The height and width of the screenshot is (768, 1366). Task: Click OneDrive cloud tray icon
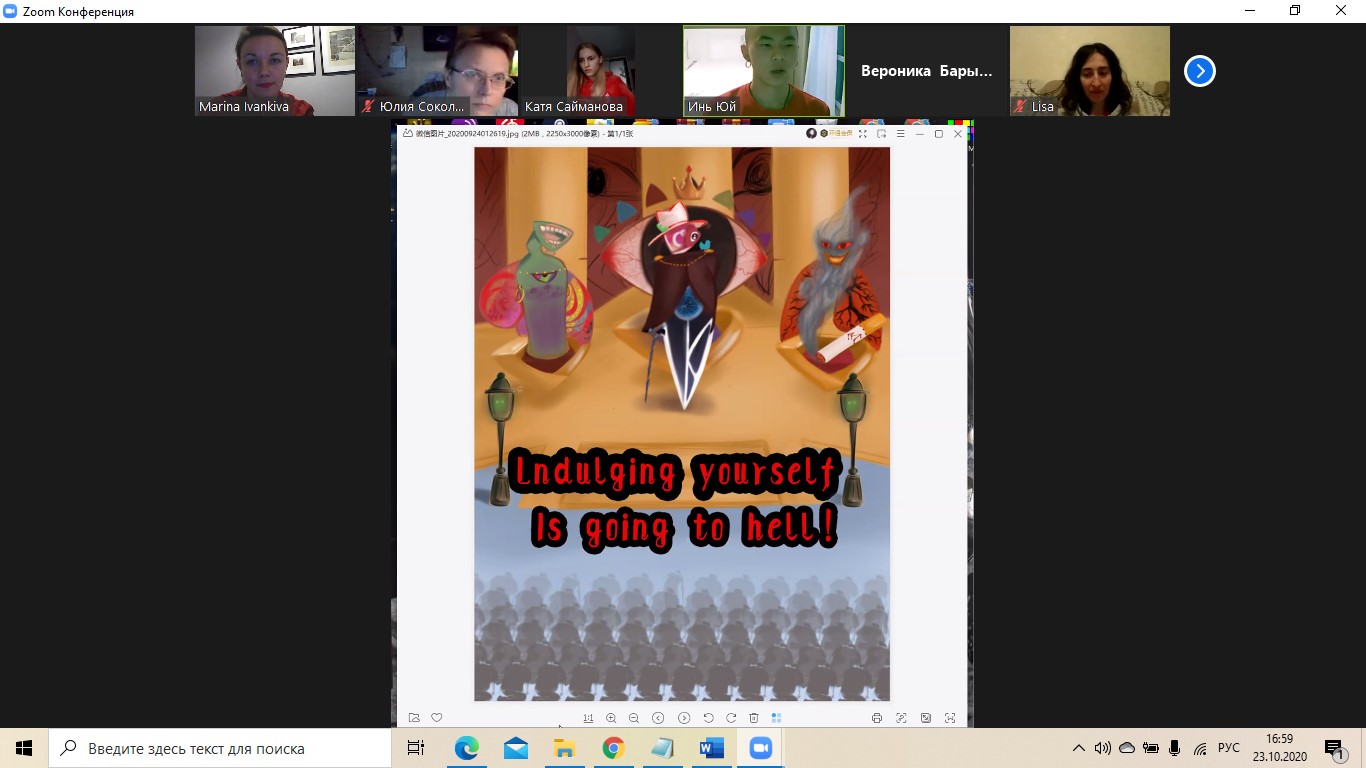click(x=1127, y=748)
